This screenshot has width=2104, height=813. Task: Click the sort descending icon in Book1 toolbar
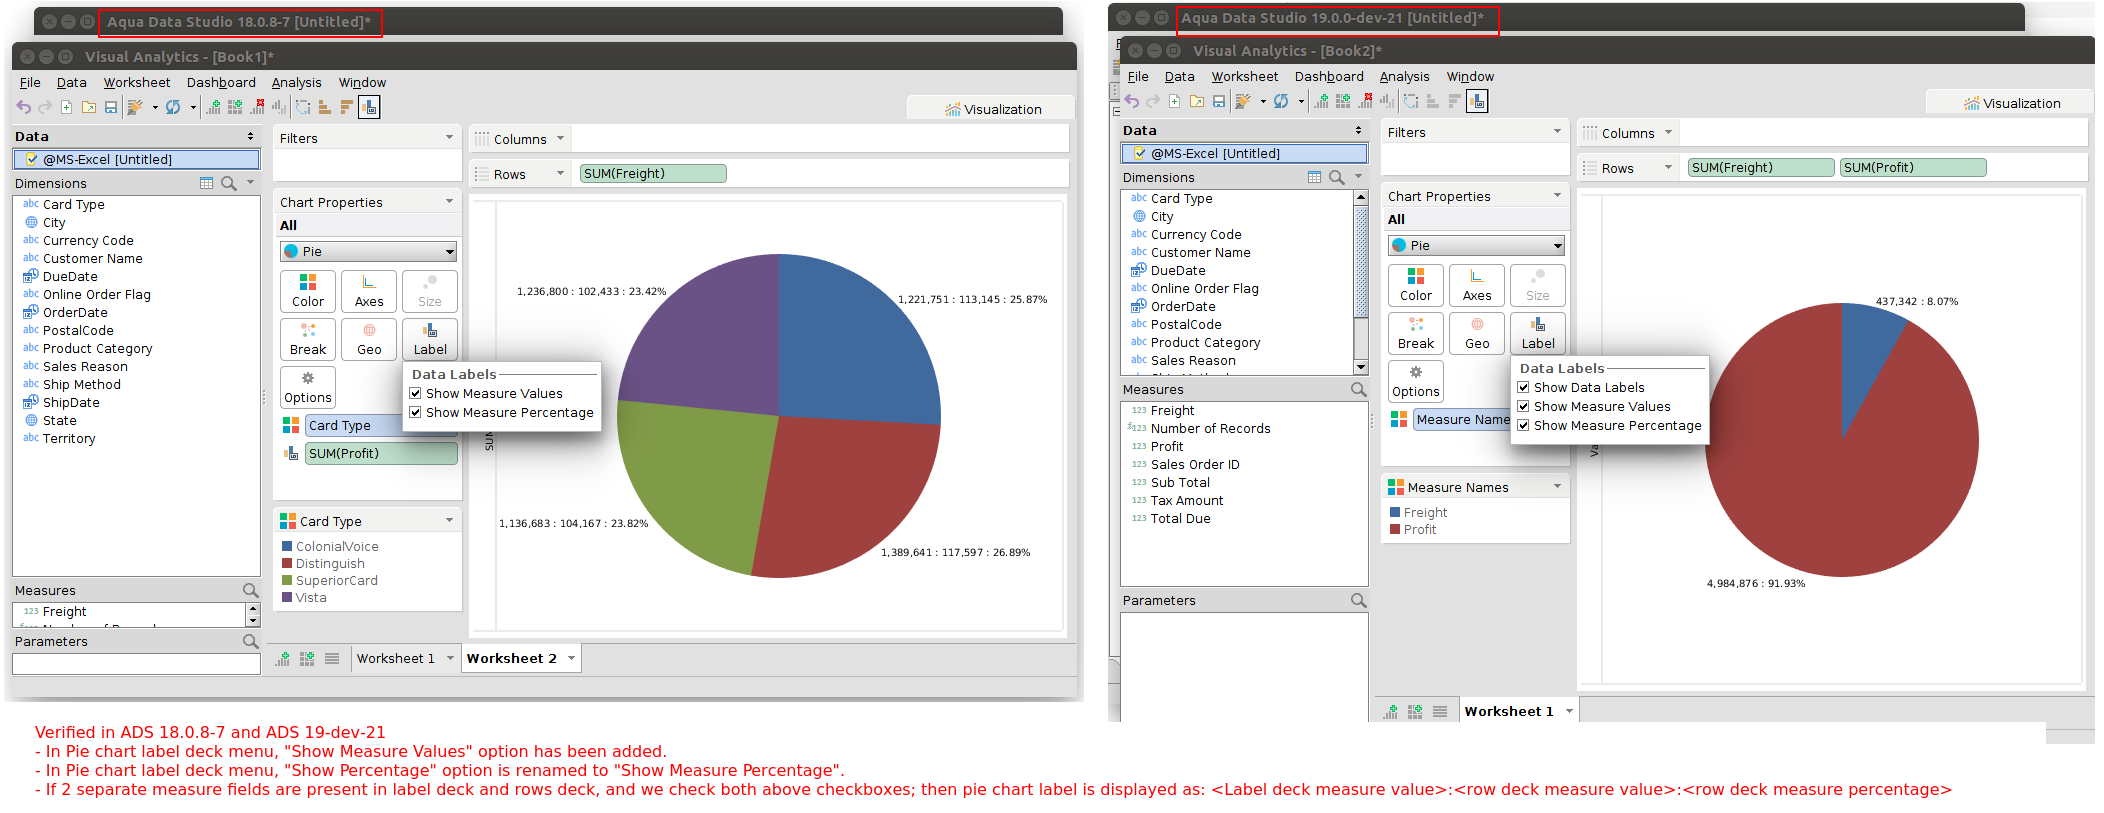point(347,107)
